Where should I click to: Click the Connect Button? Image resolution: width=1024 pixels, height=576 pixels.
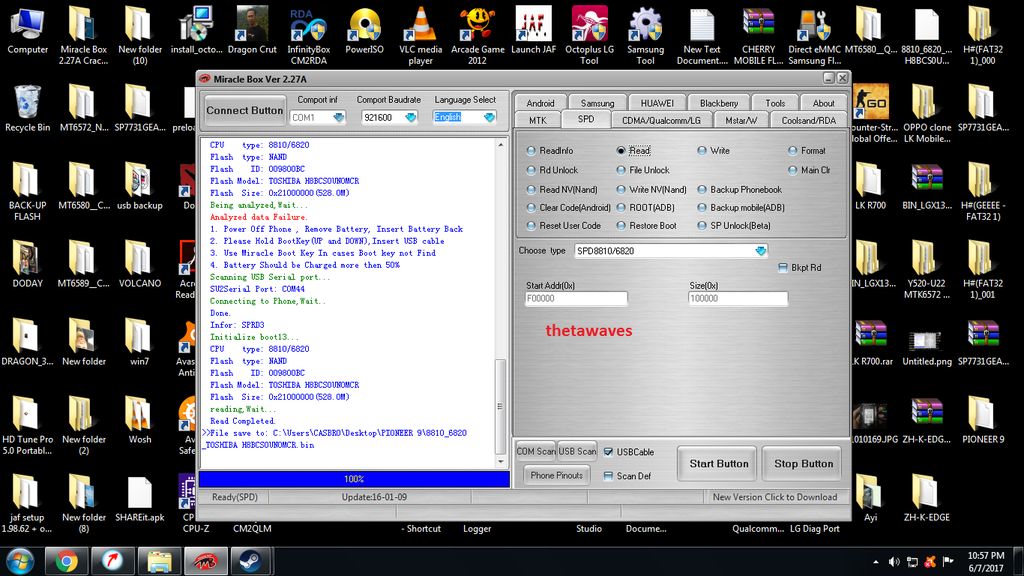[244, 110]
